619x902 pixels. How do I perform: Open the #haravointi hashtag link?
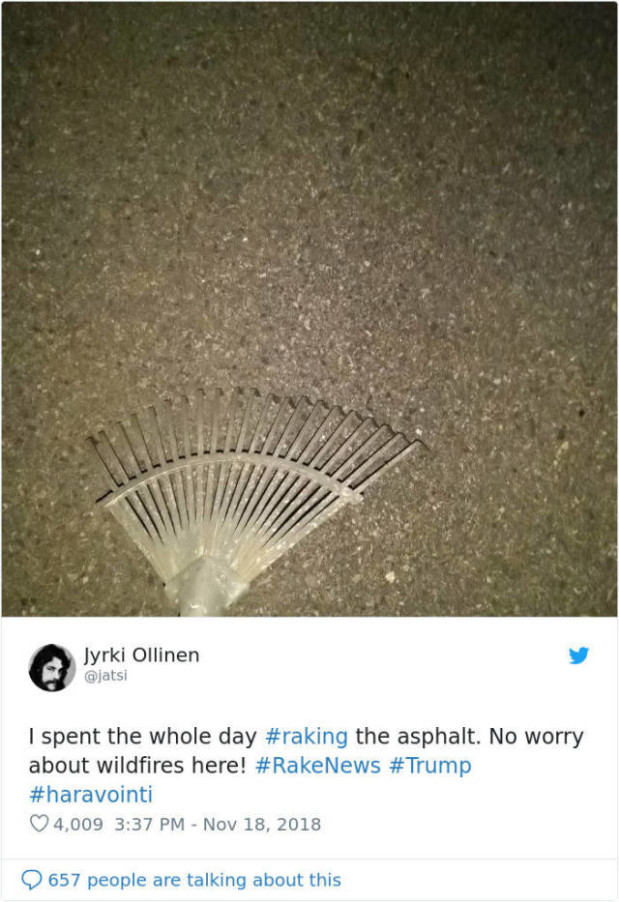pos(91,794)
